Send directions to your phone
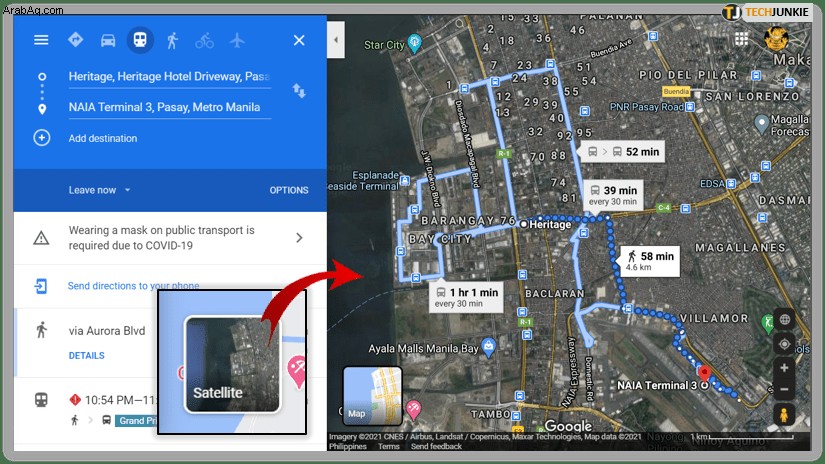This screenshot has width=825, height=464. tap(133, 286)
